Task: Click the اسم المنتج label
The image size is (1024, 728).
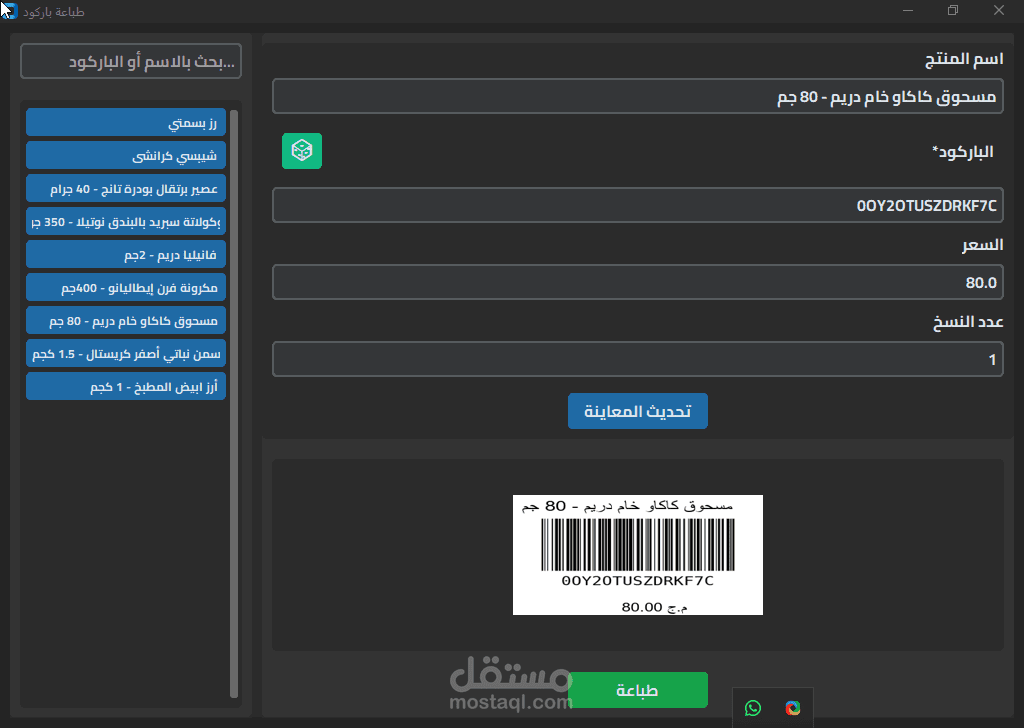Action: (x=964, y=59)
